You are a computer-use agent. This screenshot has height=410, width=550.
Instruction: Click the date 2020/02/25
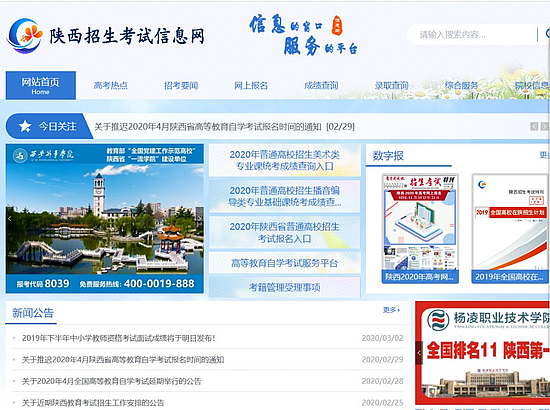(x=382, y=402)
